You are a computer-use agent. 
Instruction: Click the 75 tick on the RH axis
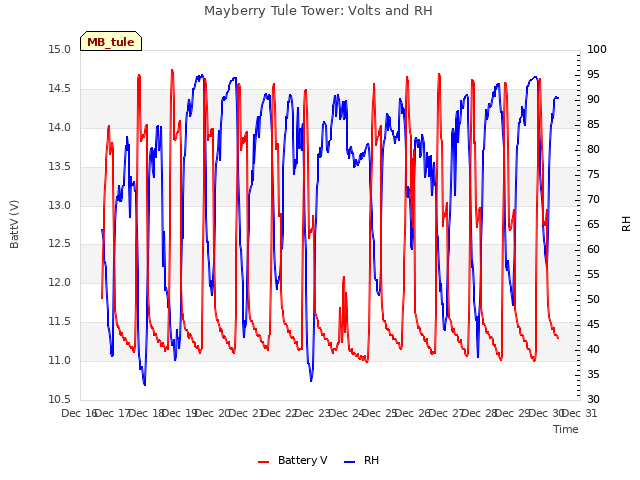pos(593,174)
